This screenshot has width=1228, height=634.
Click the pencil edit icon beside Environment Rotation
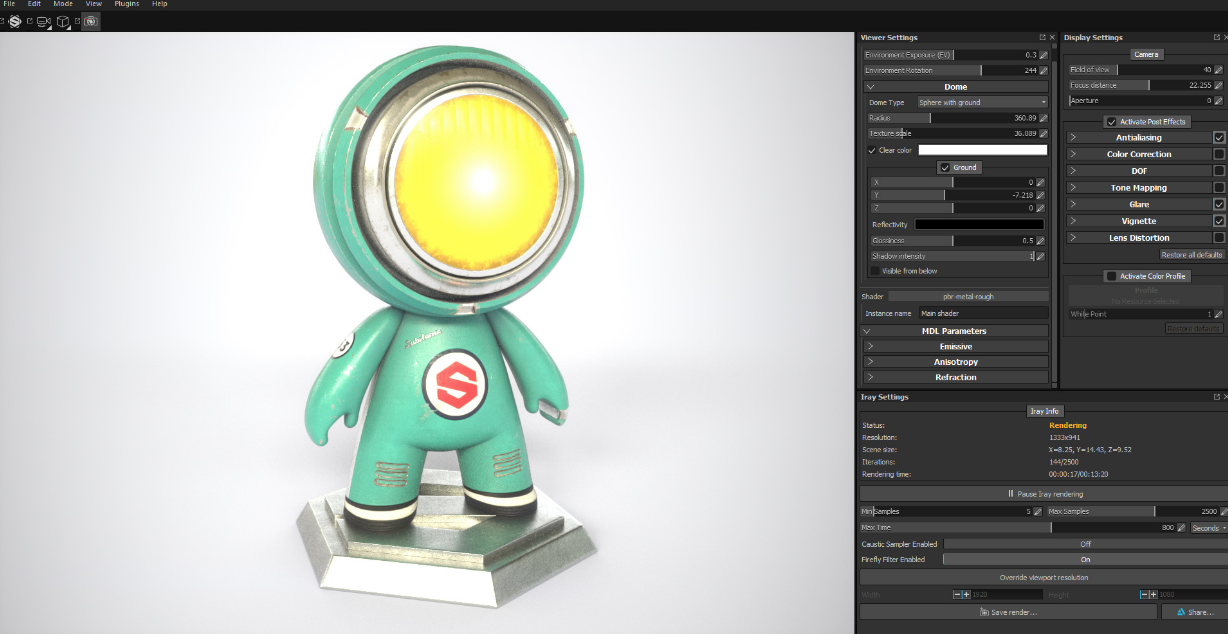pyautogui.click(x=1043, y=71)
